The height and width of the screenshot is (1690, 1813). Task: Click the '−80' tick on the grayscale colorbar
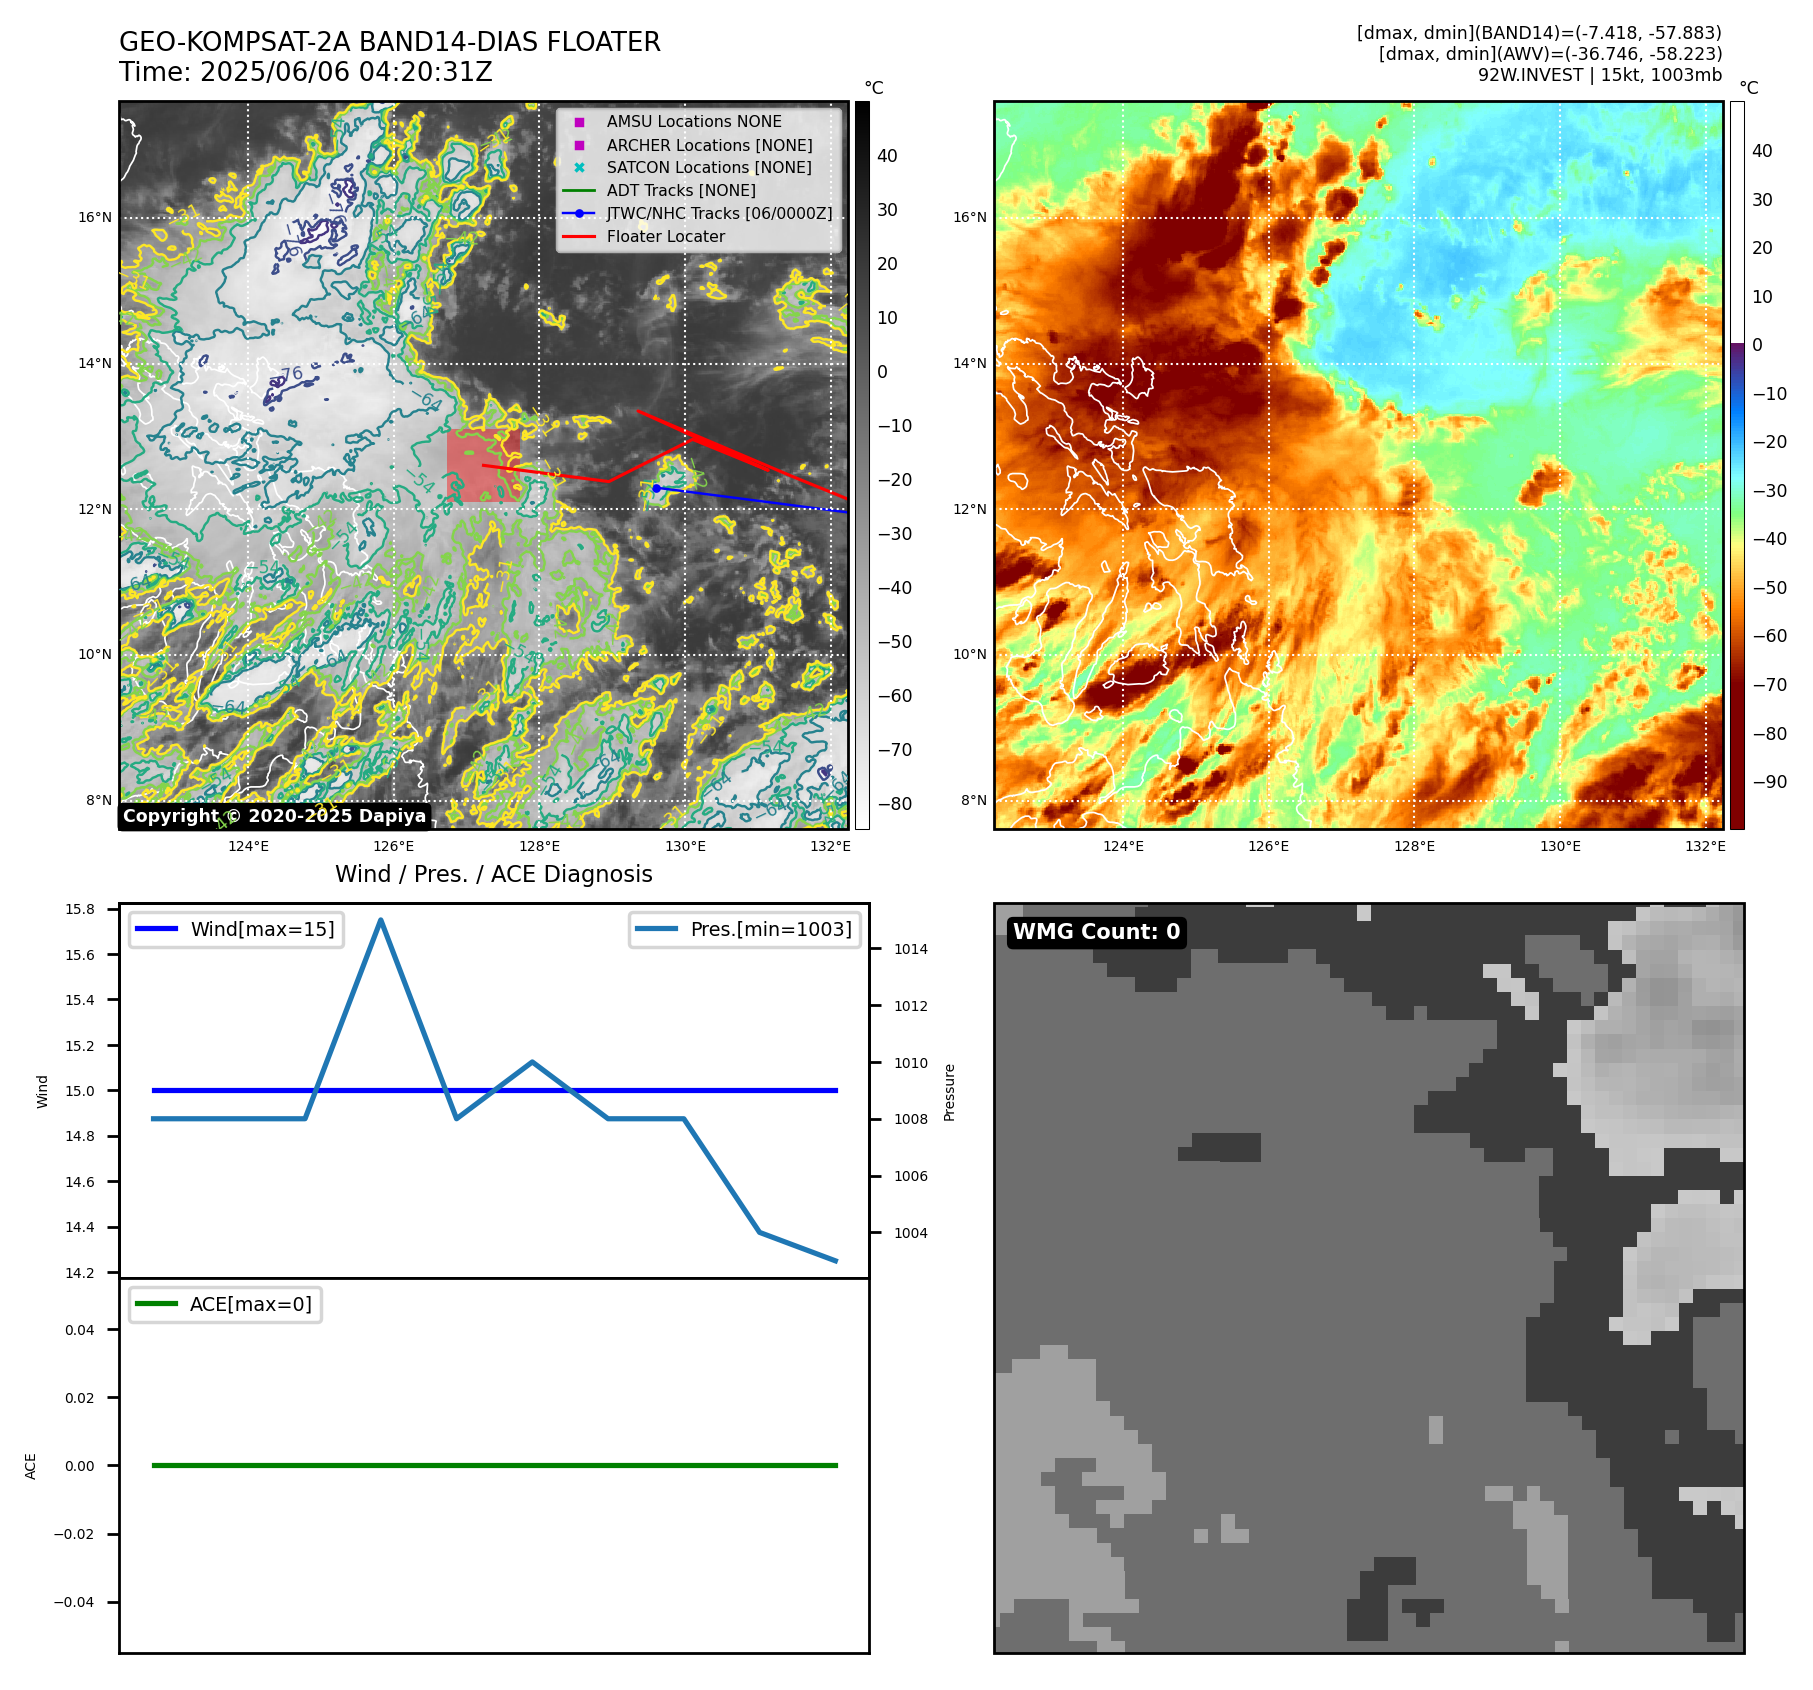[x=894, y=804]
